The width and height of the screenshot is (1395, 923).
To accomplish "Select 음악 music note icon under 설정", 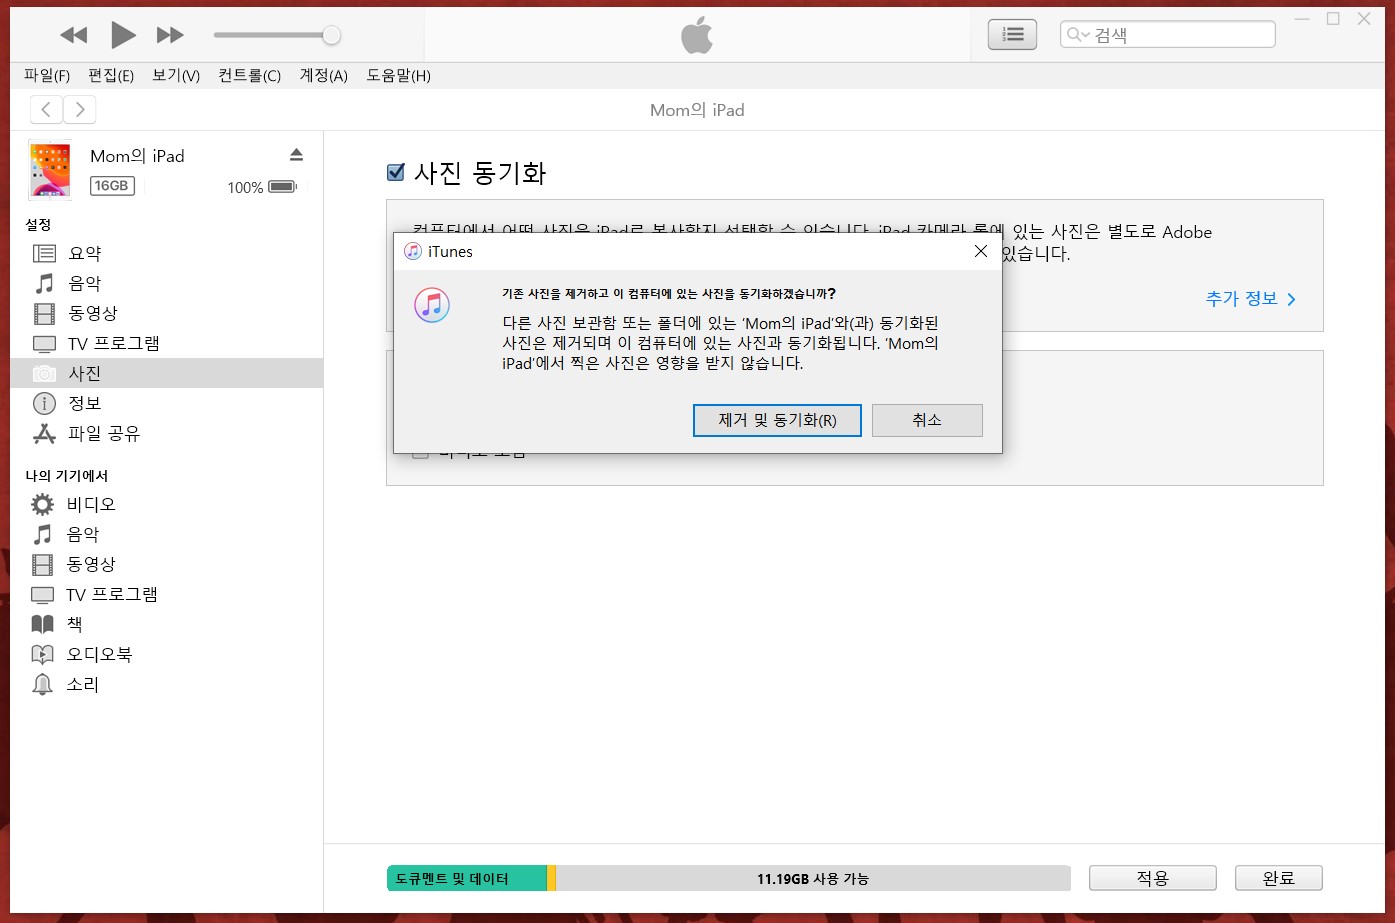I will 44,283.
